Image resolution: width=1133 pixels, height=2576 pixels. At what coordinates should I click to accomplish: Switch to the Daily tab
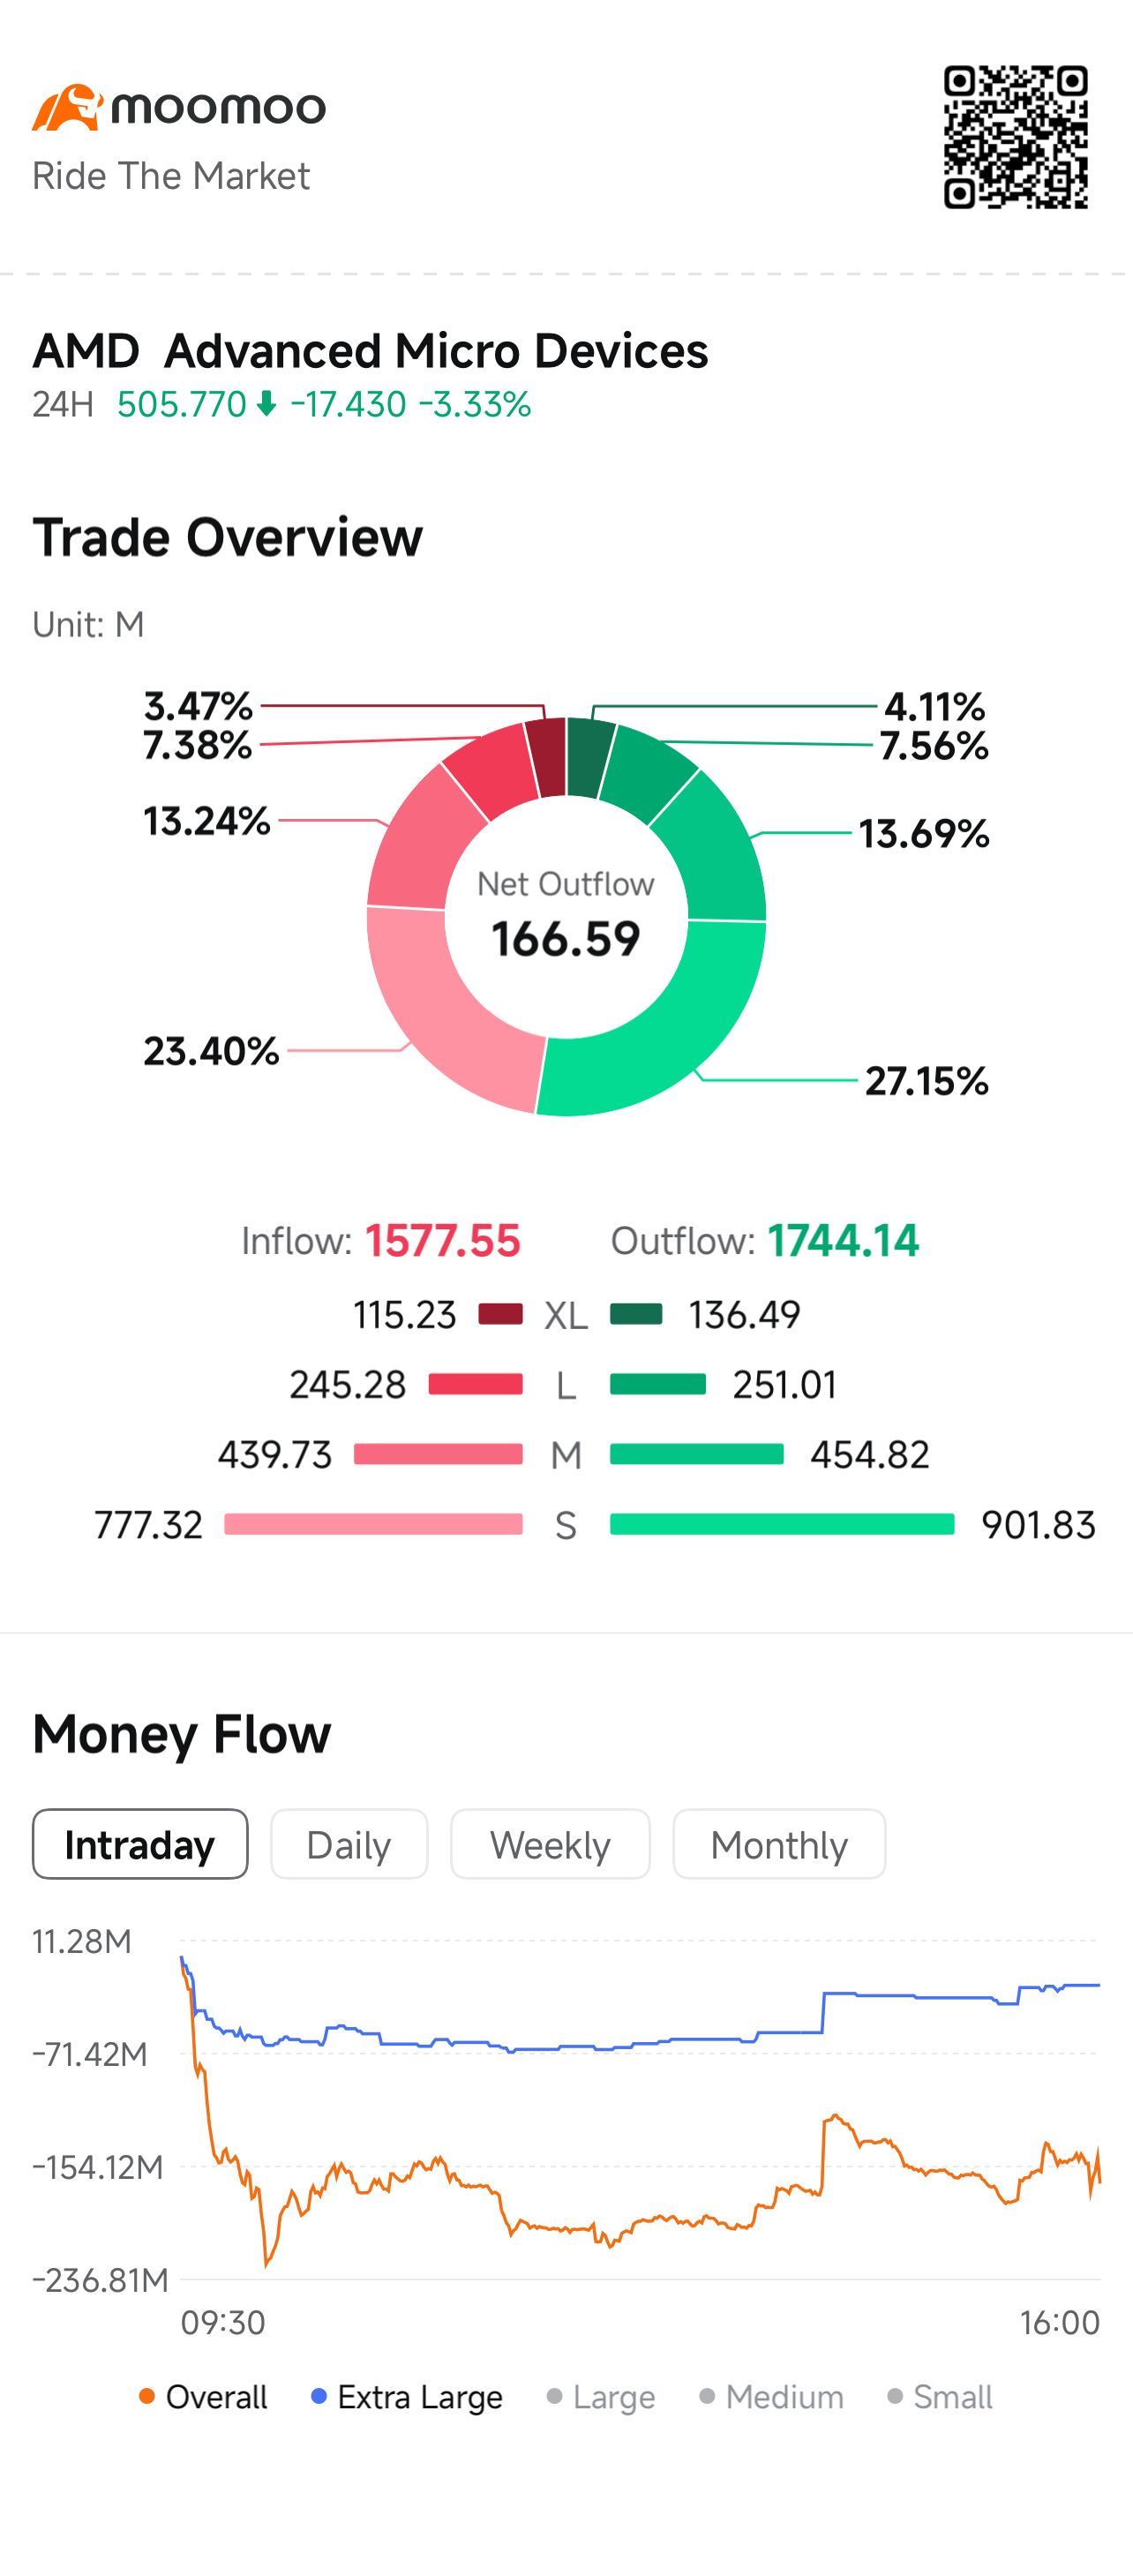[349, 1844]
